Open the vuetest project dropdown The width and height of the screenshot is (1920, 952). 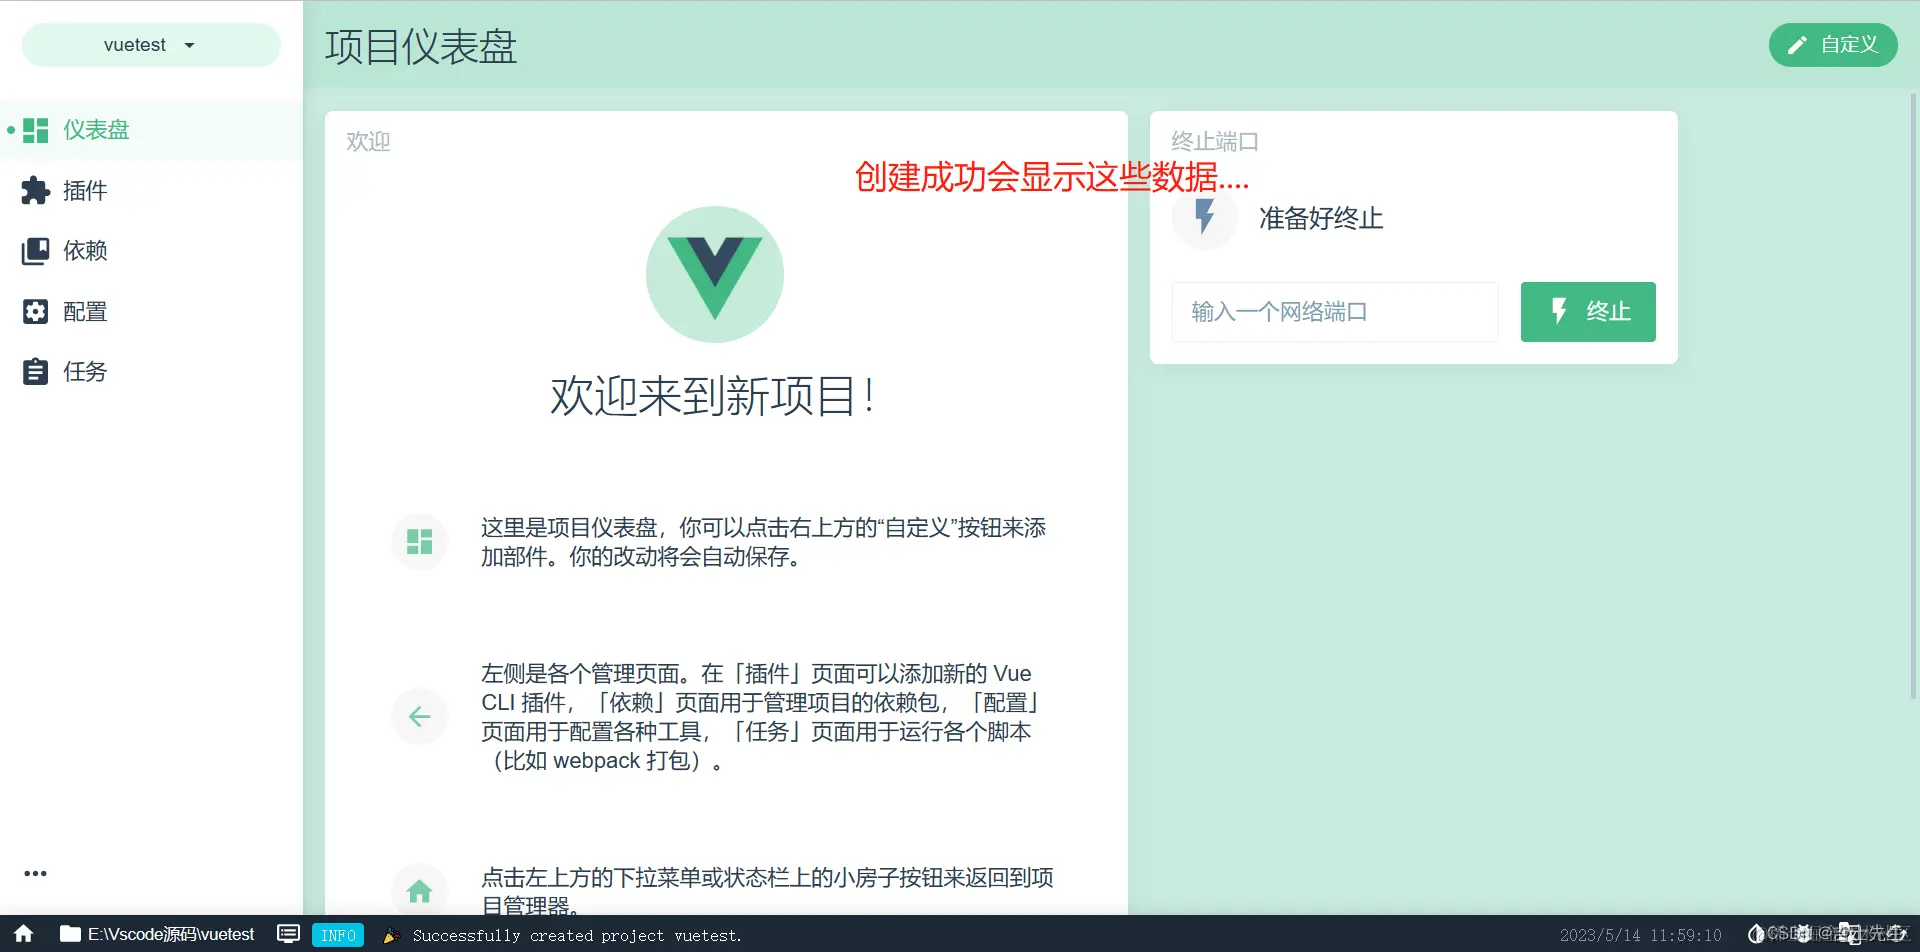point(150,44)
